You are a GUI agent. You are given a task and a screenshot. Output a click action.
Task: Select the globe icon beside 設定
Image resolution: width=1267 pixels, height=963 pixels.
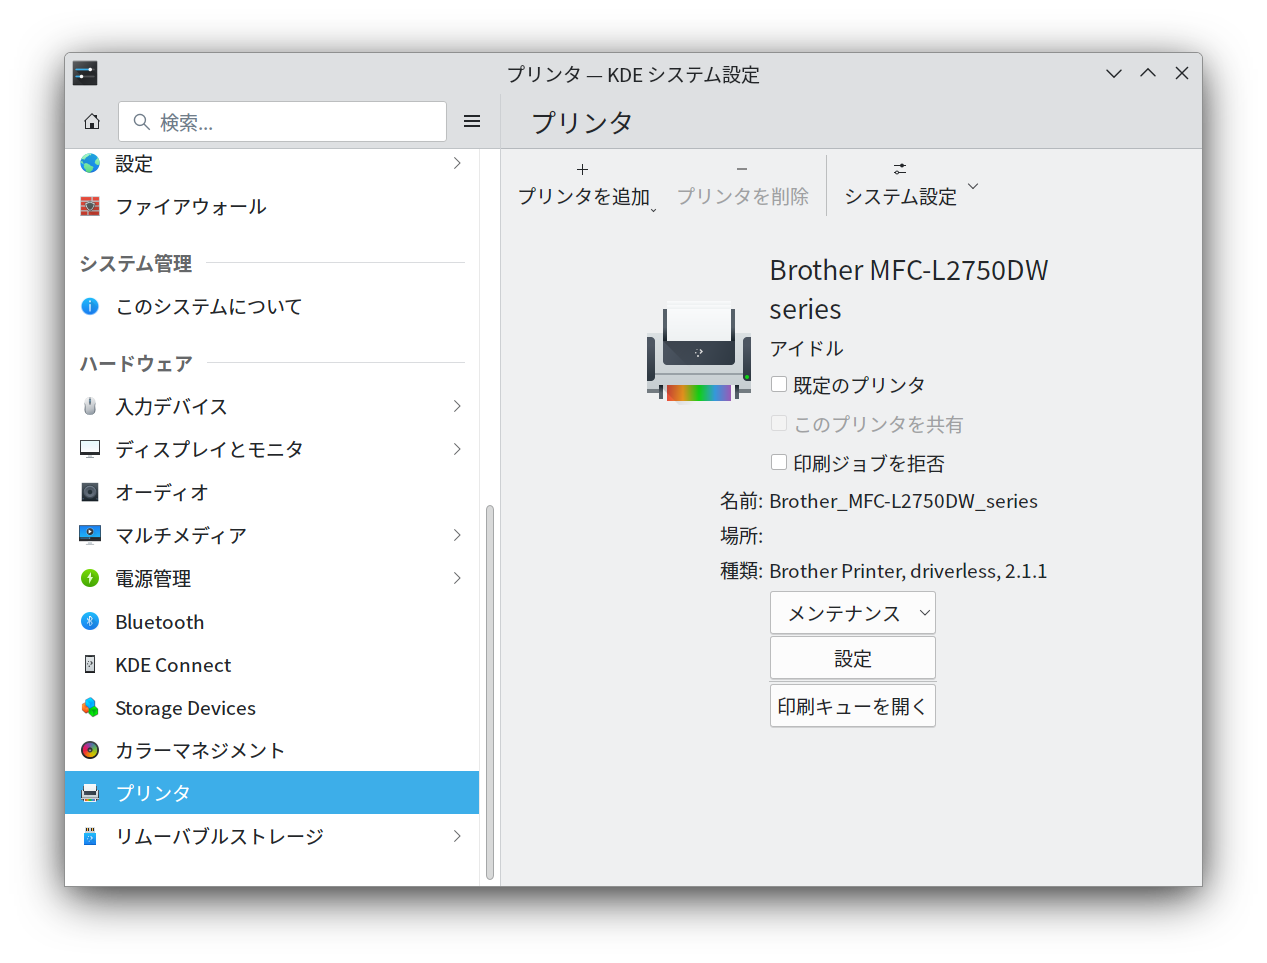[90, 163]
